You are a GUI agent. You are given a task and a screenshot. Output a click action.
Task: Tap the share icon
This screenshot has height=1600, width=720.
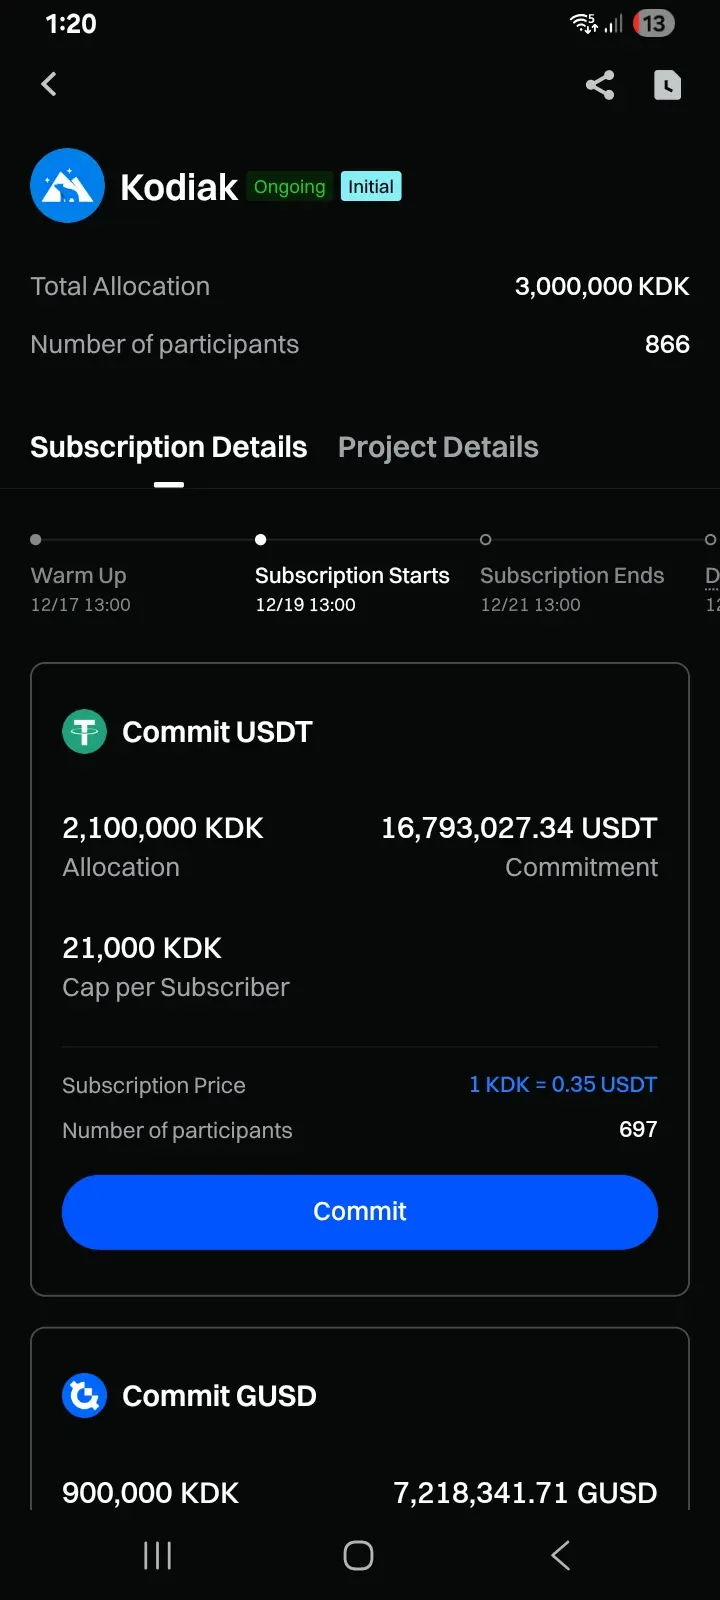(600, 85)
